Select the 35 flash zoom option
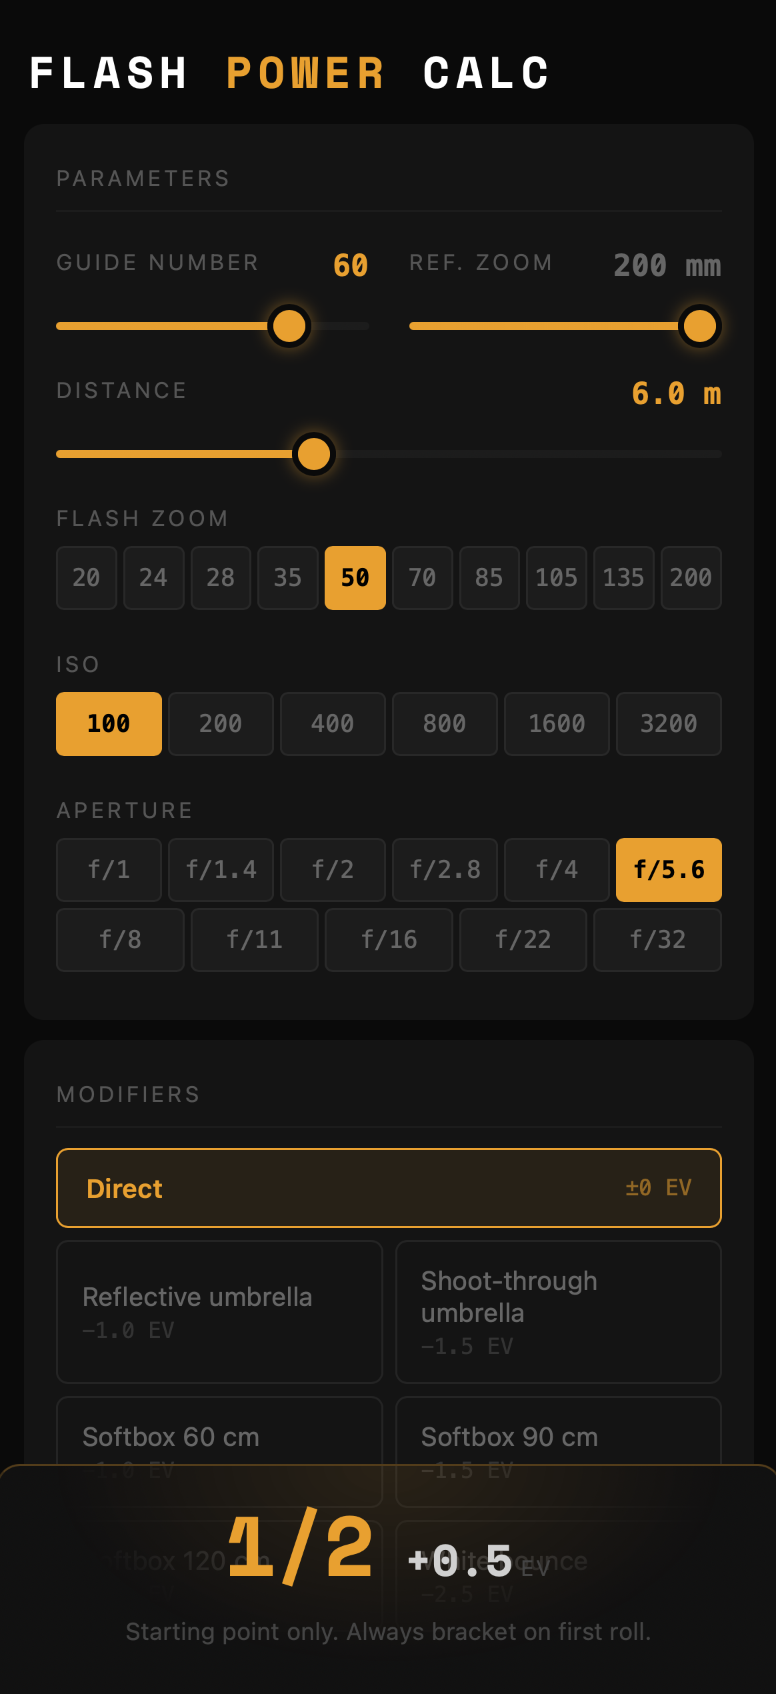 [288, 578]
